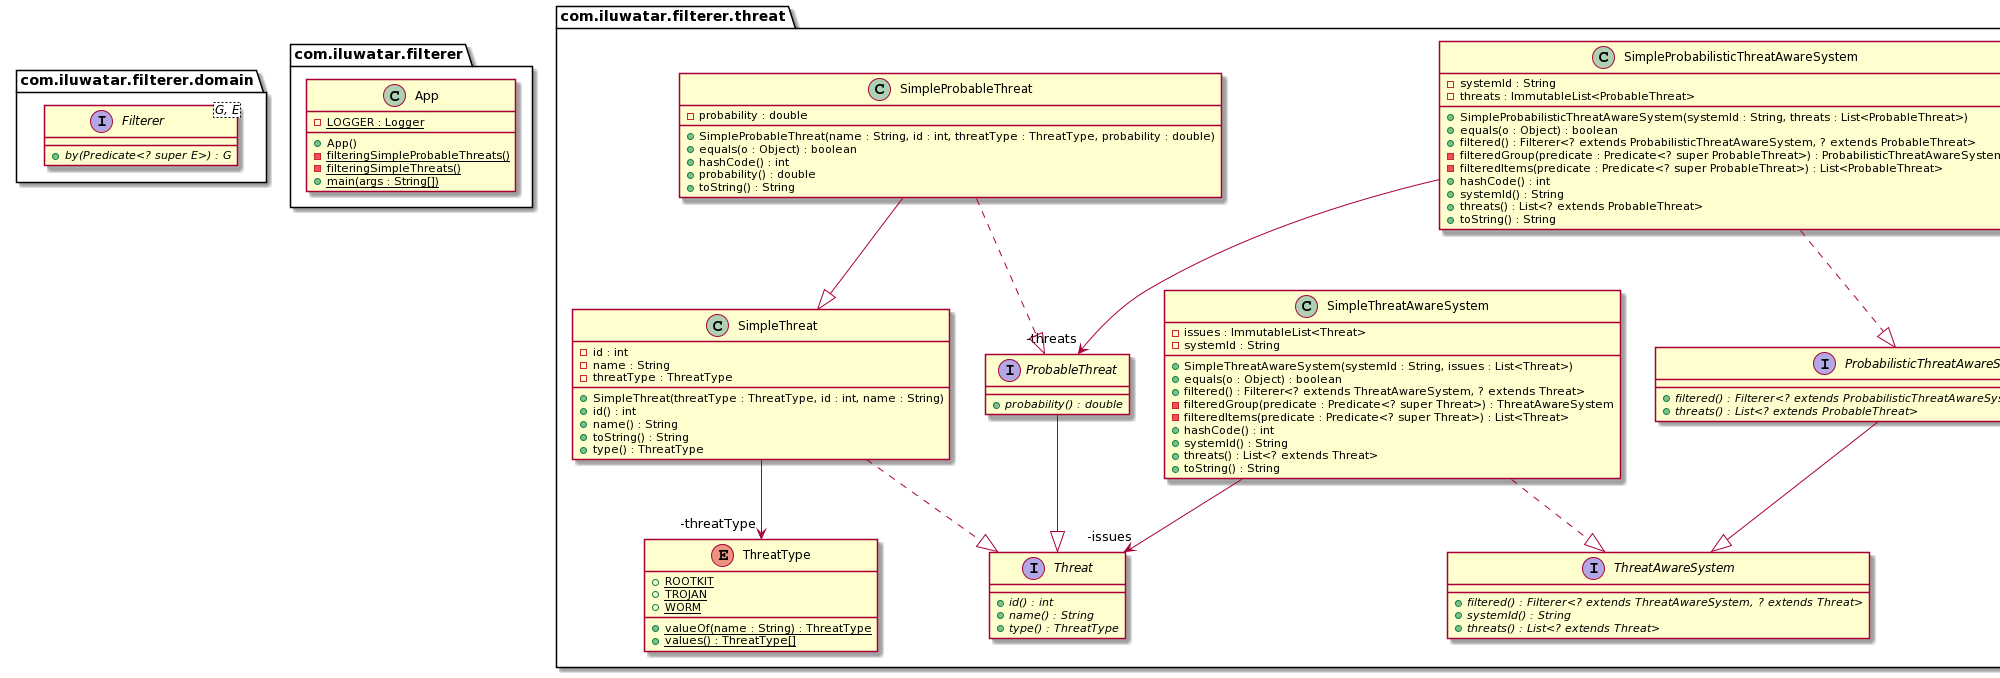Select the ThreatAwareSystem interface icon
Screen dimensions: 2000x678
[1593, 568]
